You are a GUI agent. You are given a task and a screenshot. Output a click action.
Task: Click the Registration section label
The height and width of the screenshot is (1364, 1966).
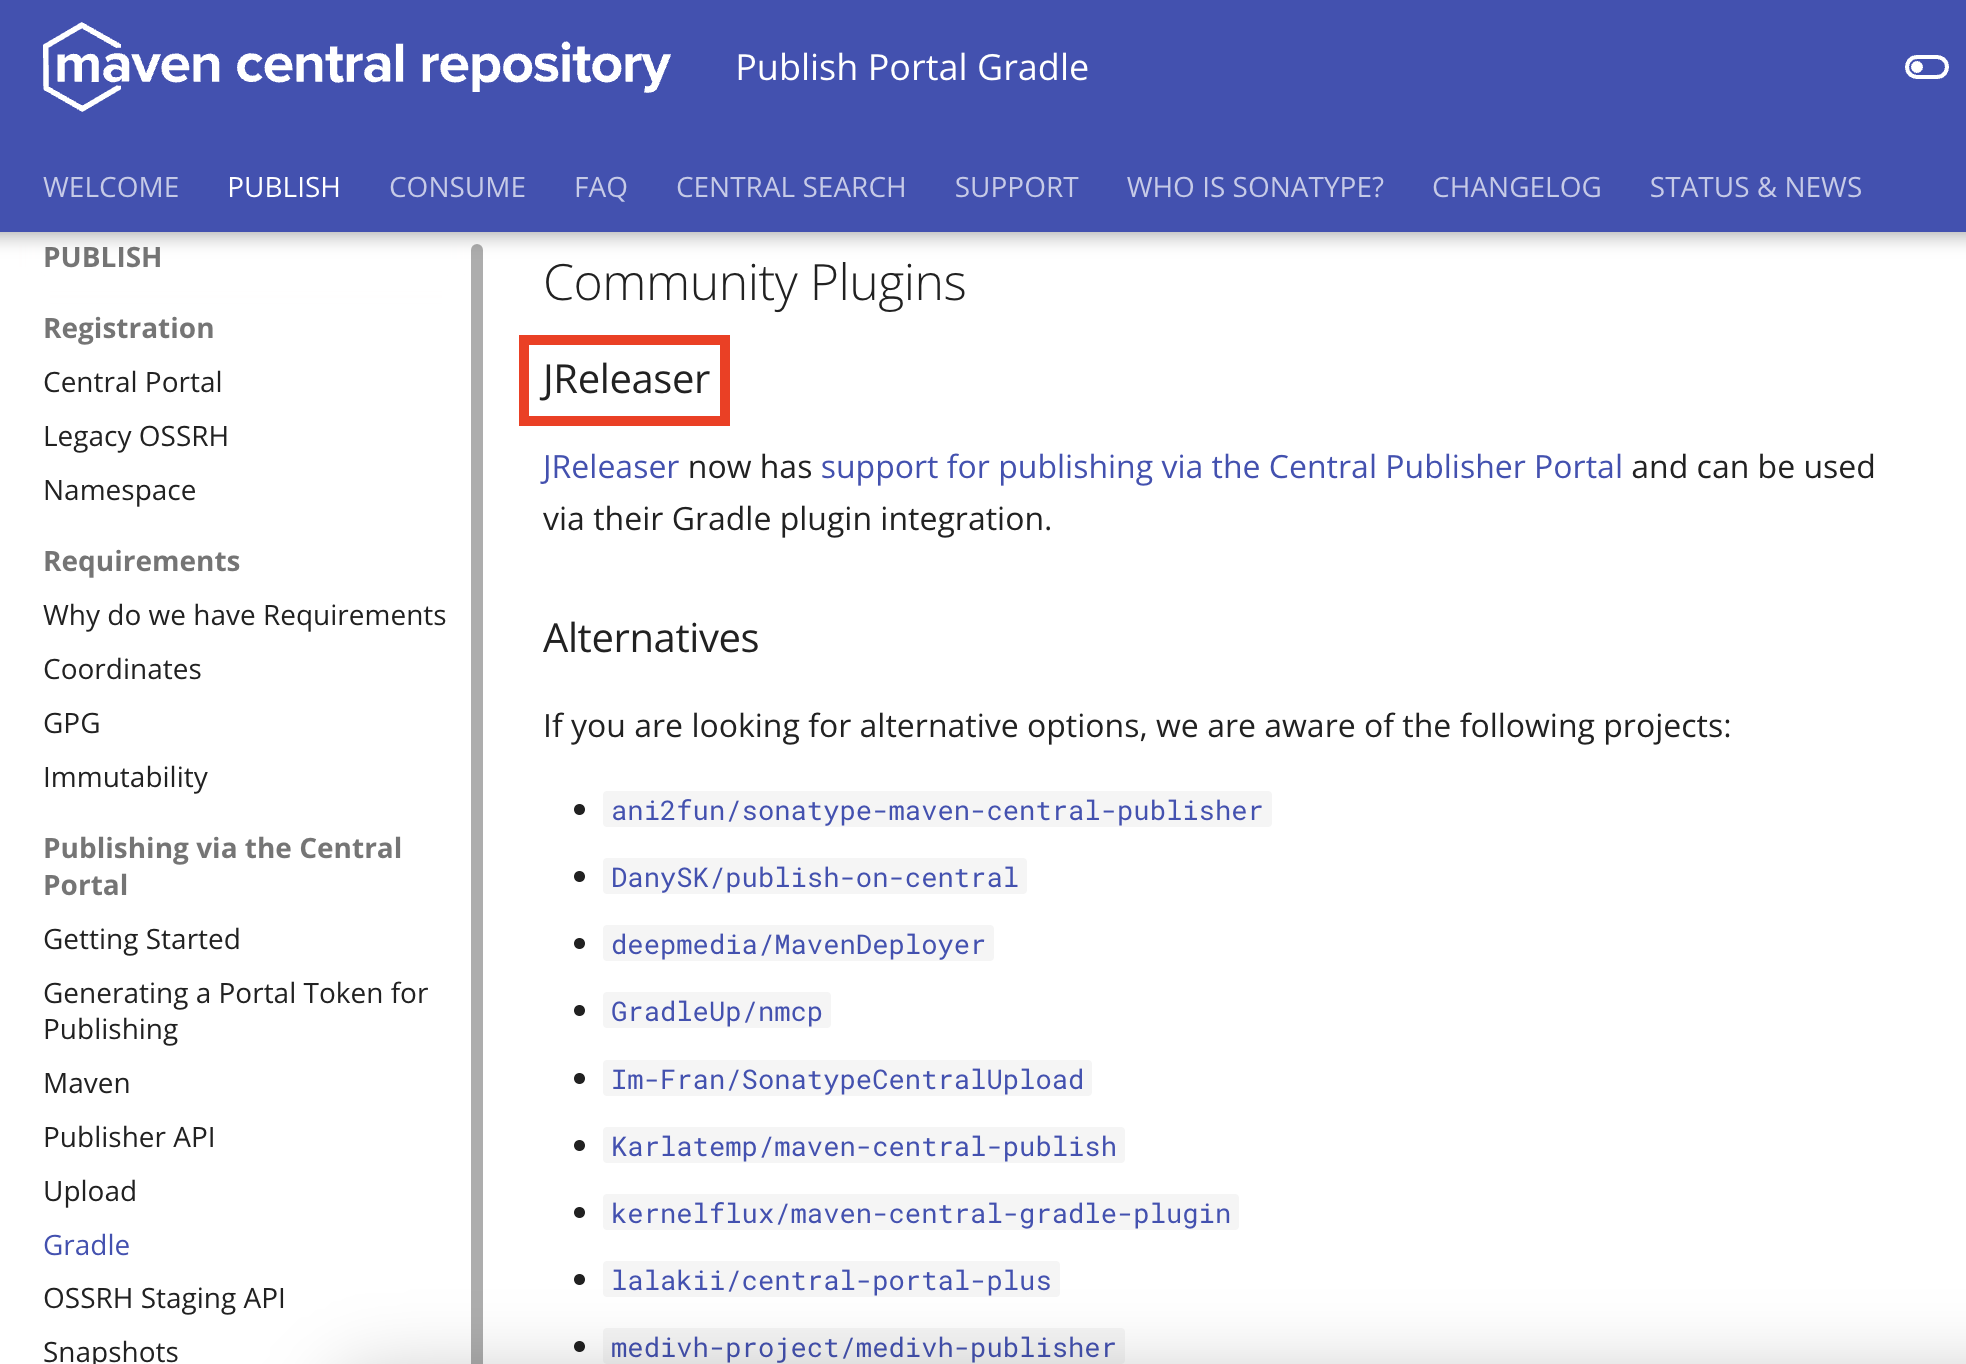coord(129,328)
